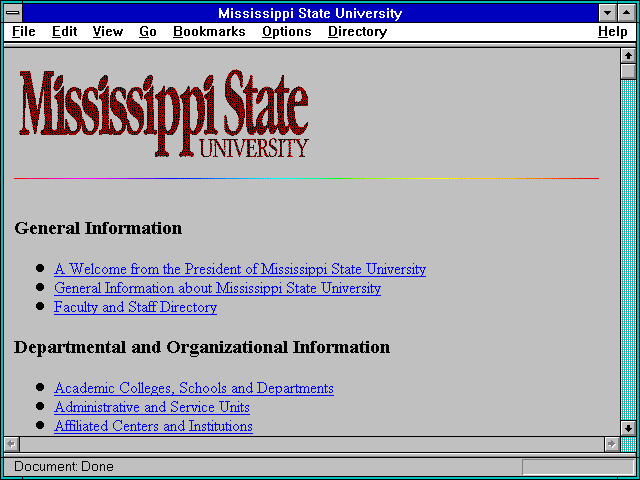
Task: Open the Go menu
Action: click(148, 32)
